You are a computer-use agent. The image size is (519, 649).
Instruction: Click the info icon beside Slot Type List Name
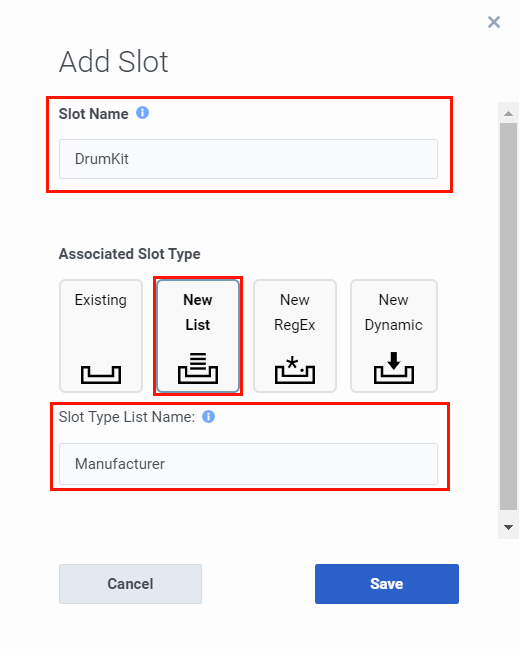pyautogui.click(x=208, y=416)
